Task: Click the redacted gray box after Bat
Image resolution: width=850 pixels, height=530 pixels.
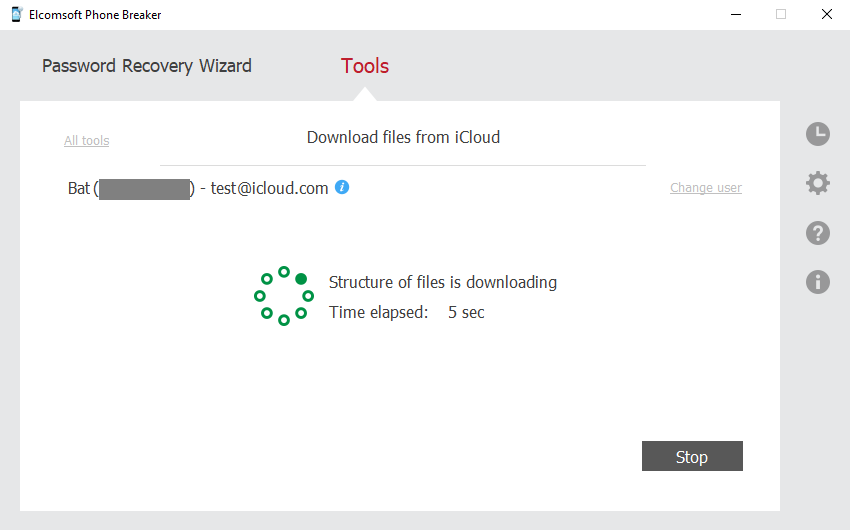Action: [144, 189]
